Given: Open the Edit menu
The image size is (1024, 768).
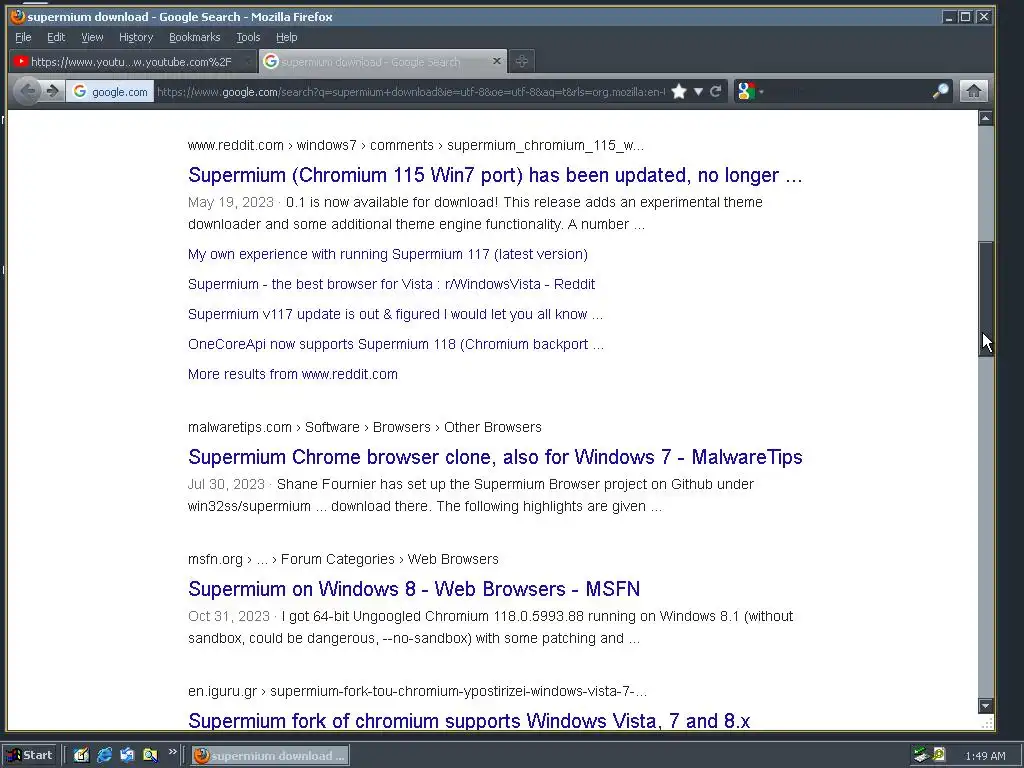Looking at the screenshot, I should tap(56, 37).
